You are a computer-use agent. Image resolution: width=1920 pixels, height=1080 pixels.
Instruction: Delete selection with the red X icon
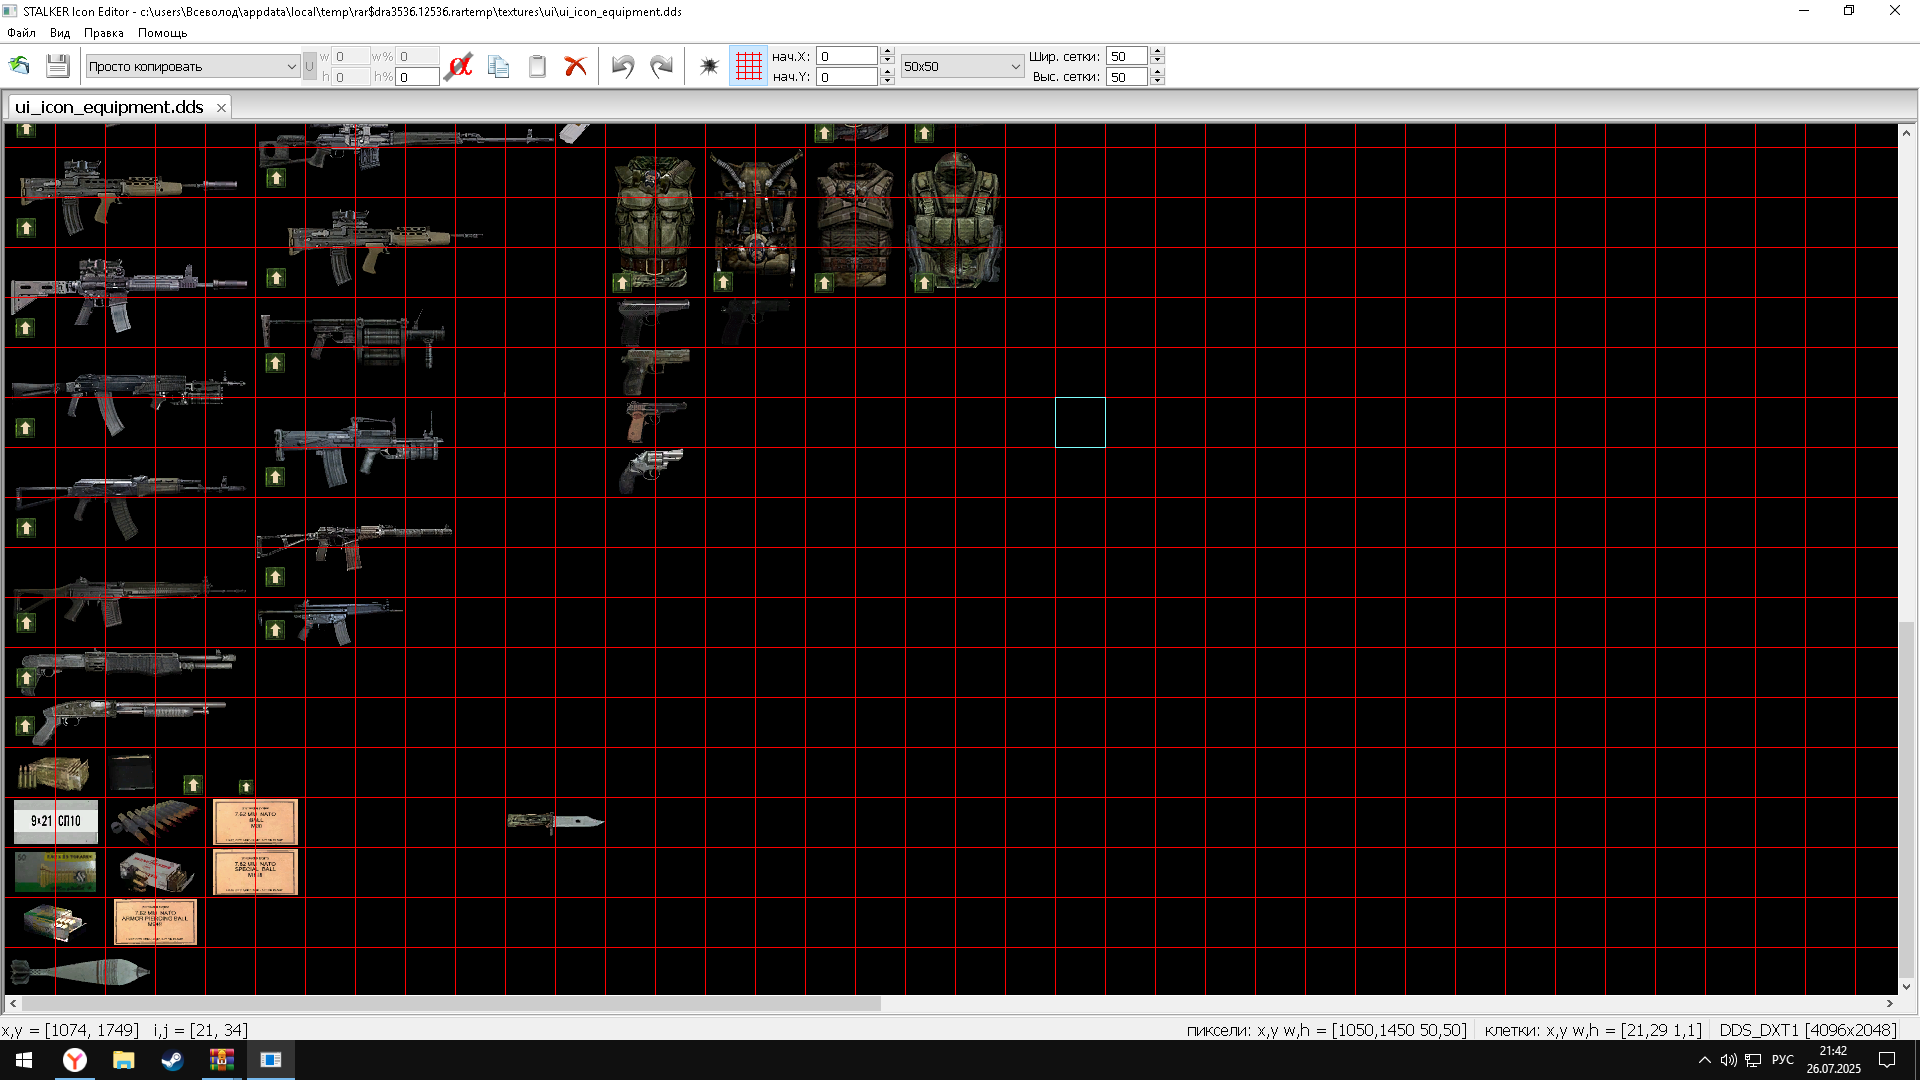(x=575, y=66)
